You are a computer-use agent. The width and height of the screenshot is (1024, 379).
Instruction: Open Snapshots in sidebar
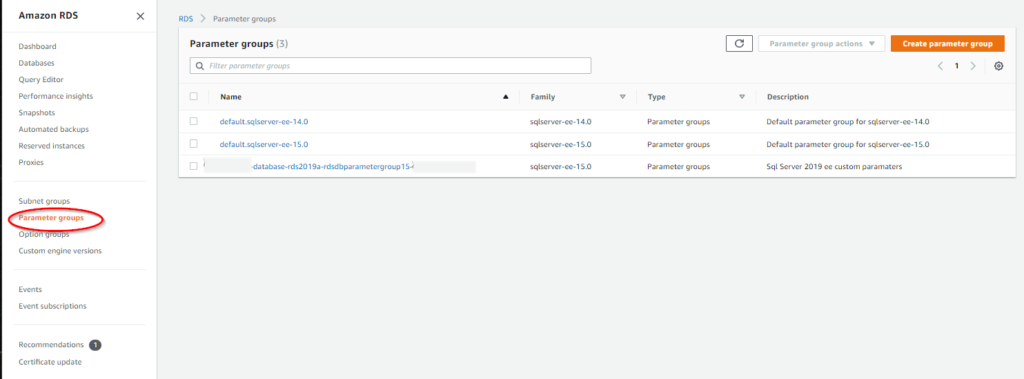click(x=37, y=112)
